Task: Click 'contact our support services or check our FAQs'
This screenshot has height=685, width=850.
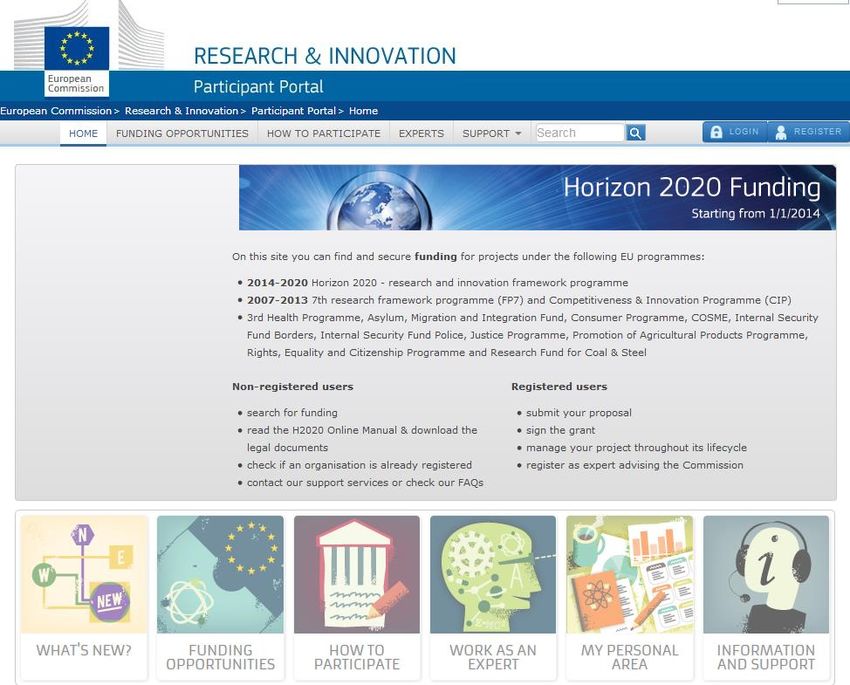Action: pos(365,483)
